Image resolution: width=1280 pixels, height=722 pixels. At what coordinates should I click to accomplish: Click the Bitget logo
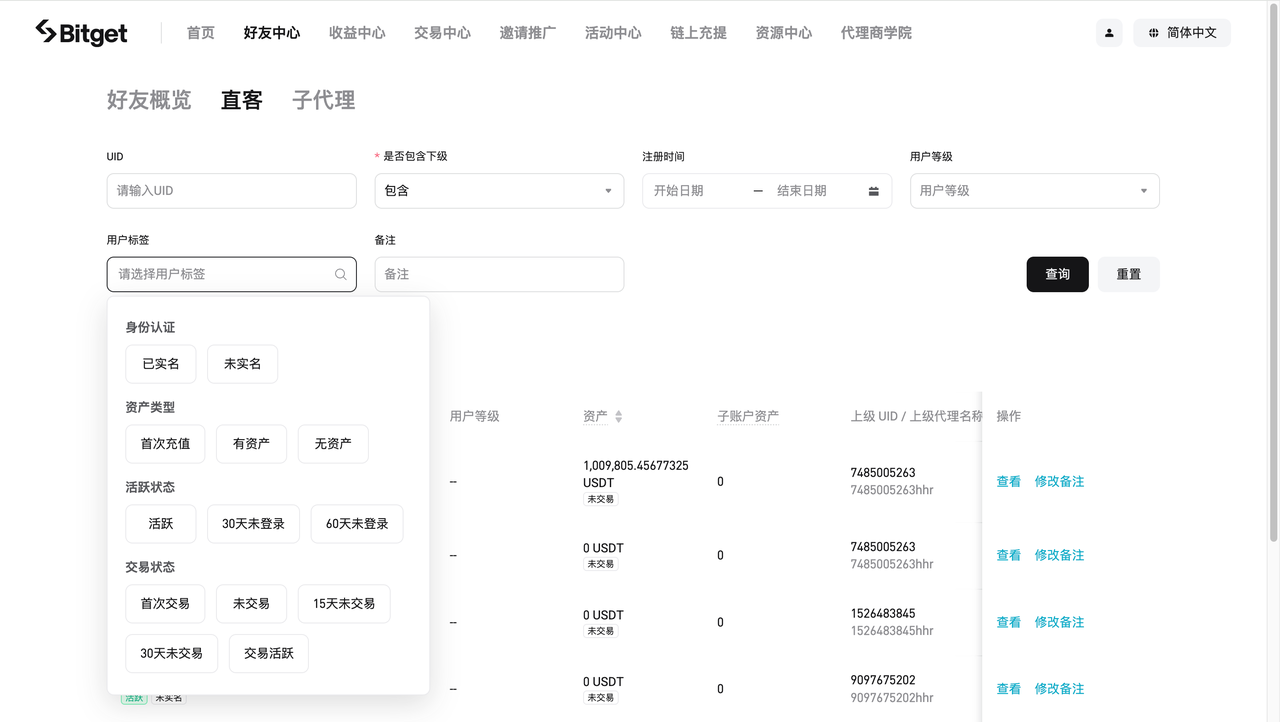[81, 33]
